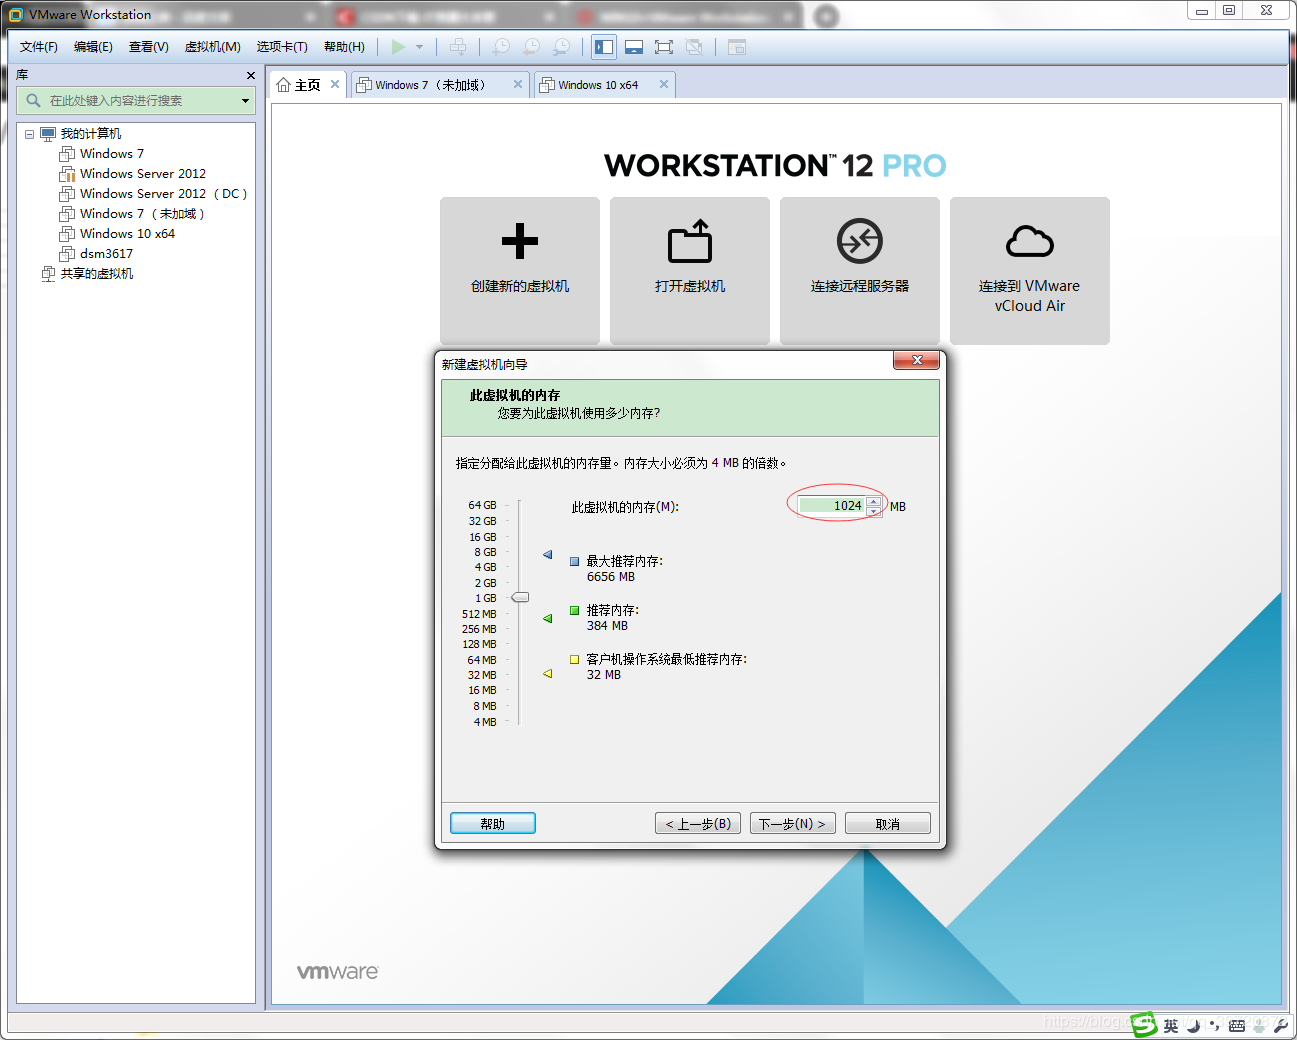The height and width of the screenshot is (1040, 1297).
Task: Open the 查看(V) menu
Action: [x=148, y=47]
